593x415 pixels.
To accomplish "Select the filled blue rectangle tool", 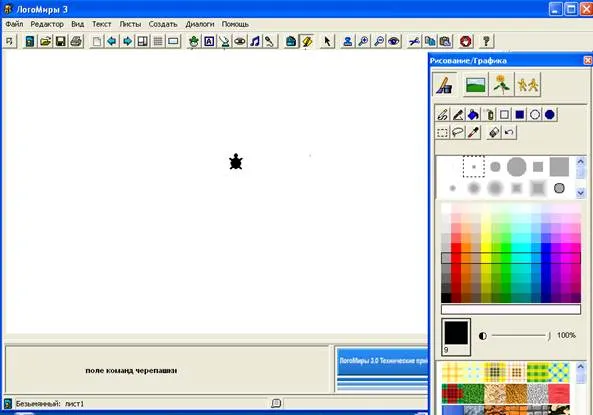I will (520, 114).
